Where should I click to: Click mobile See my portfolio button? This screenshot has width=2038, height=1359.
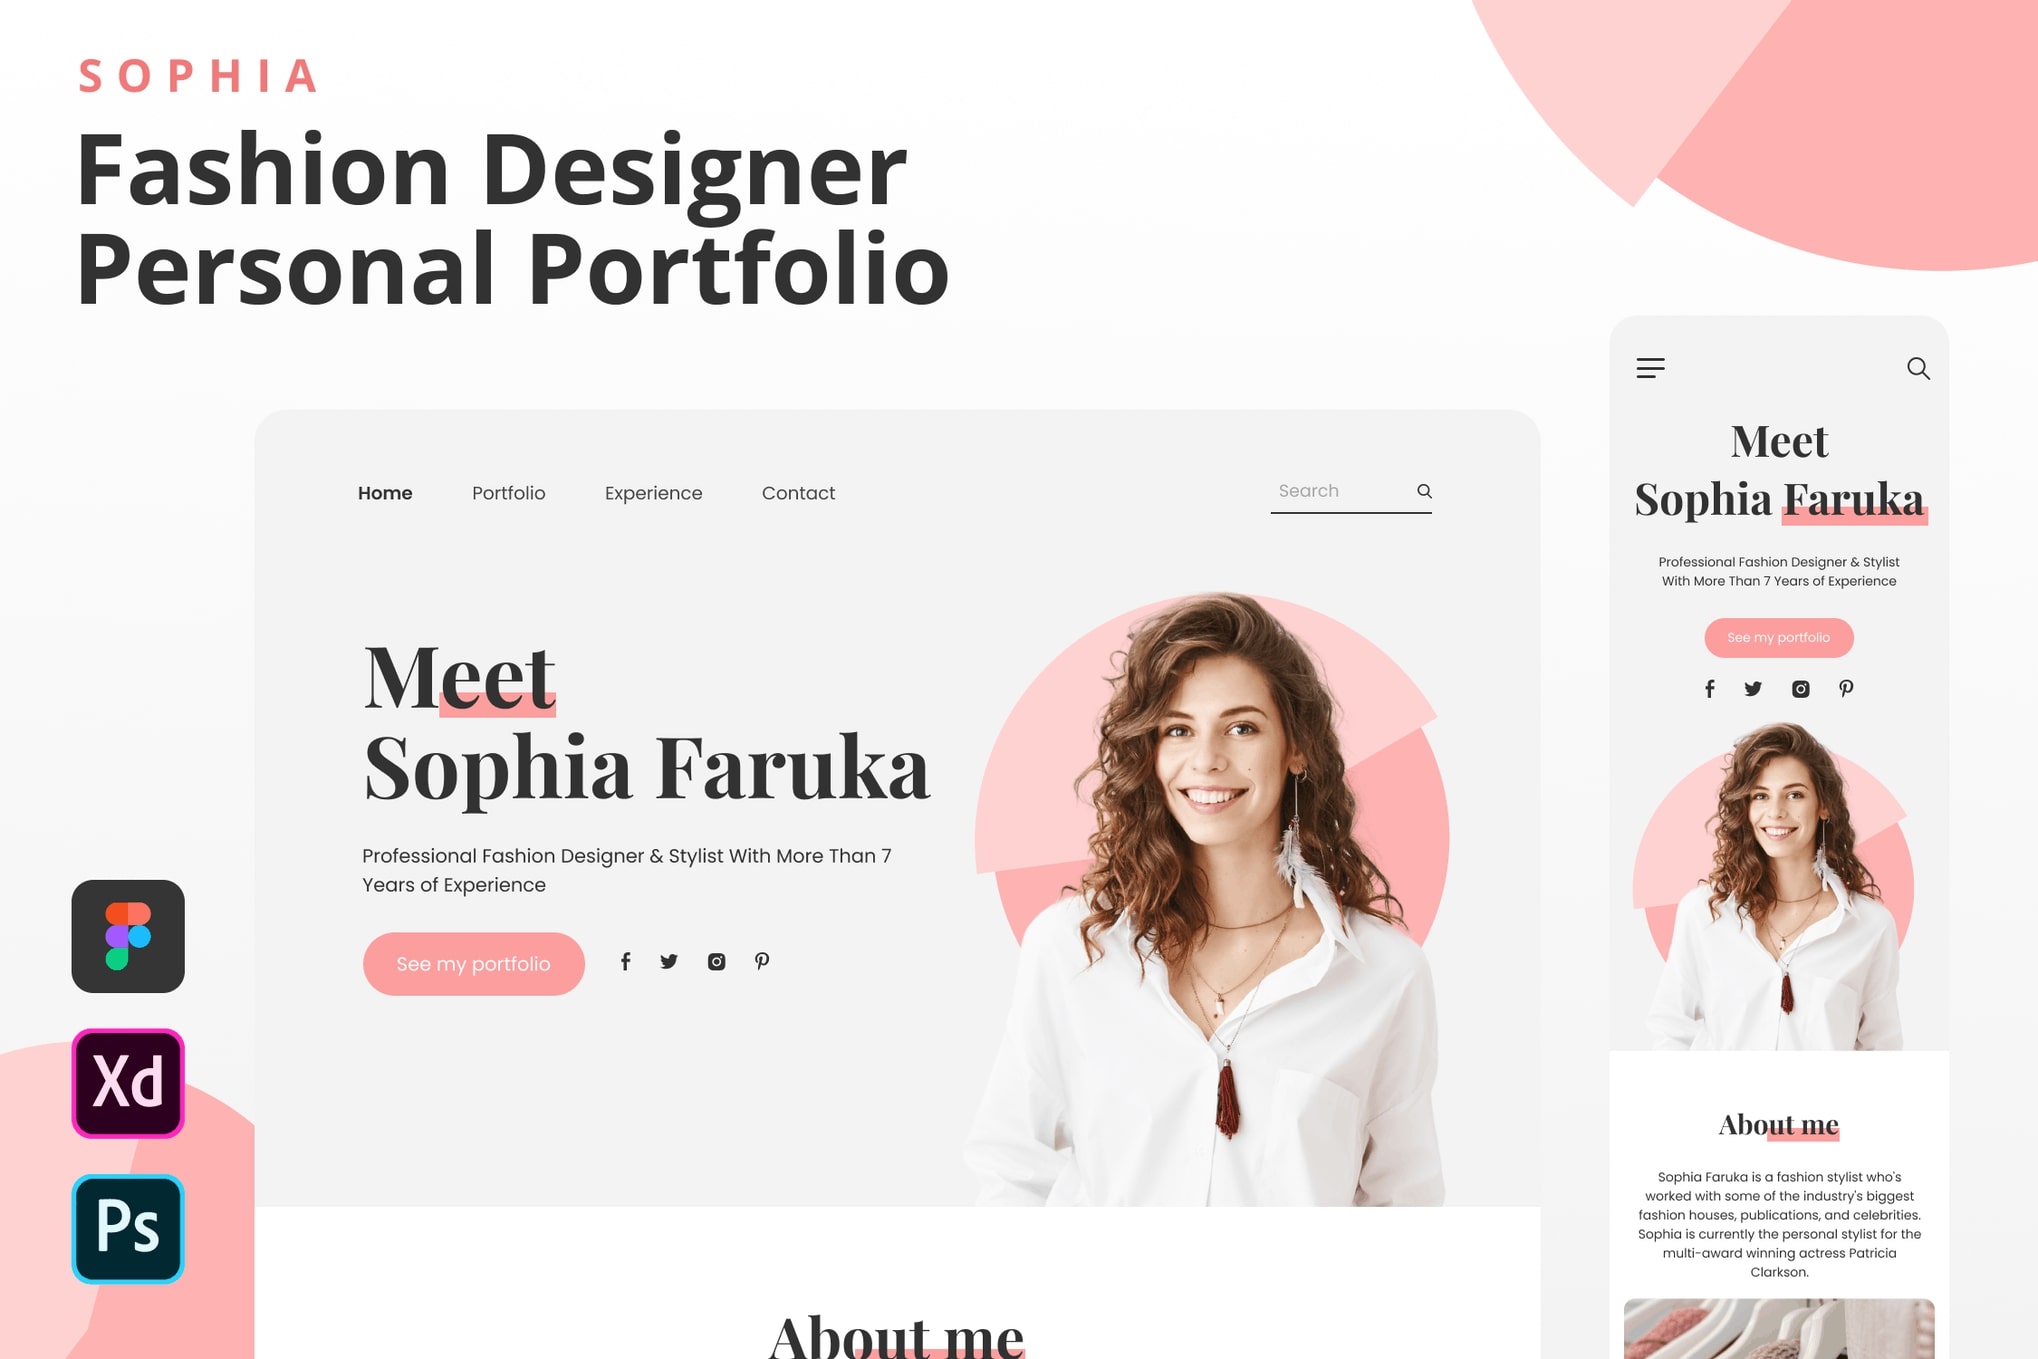coord(1779,636)
